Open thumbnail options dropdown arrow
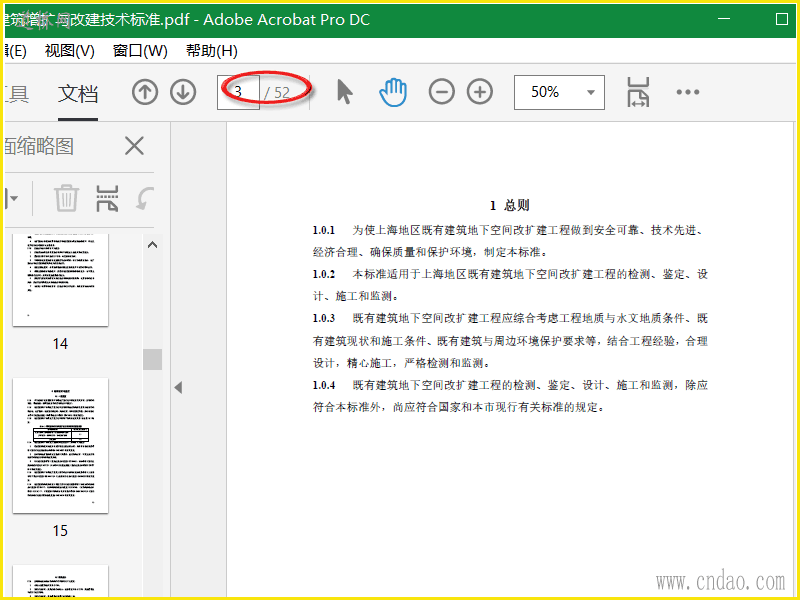Screen dimensions: 800x600 pyautogui.click(x=12, y=198)
